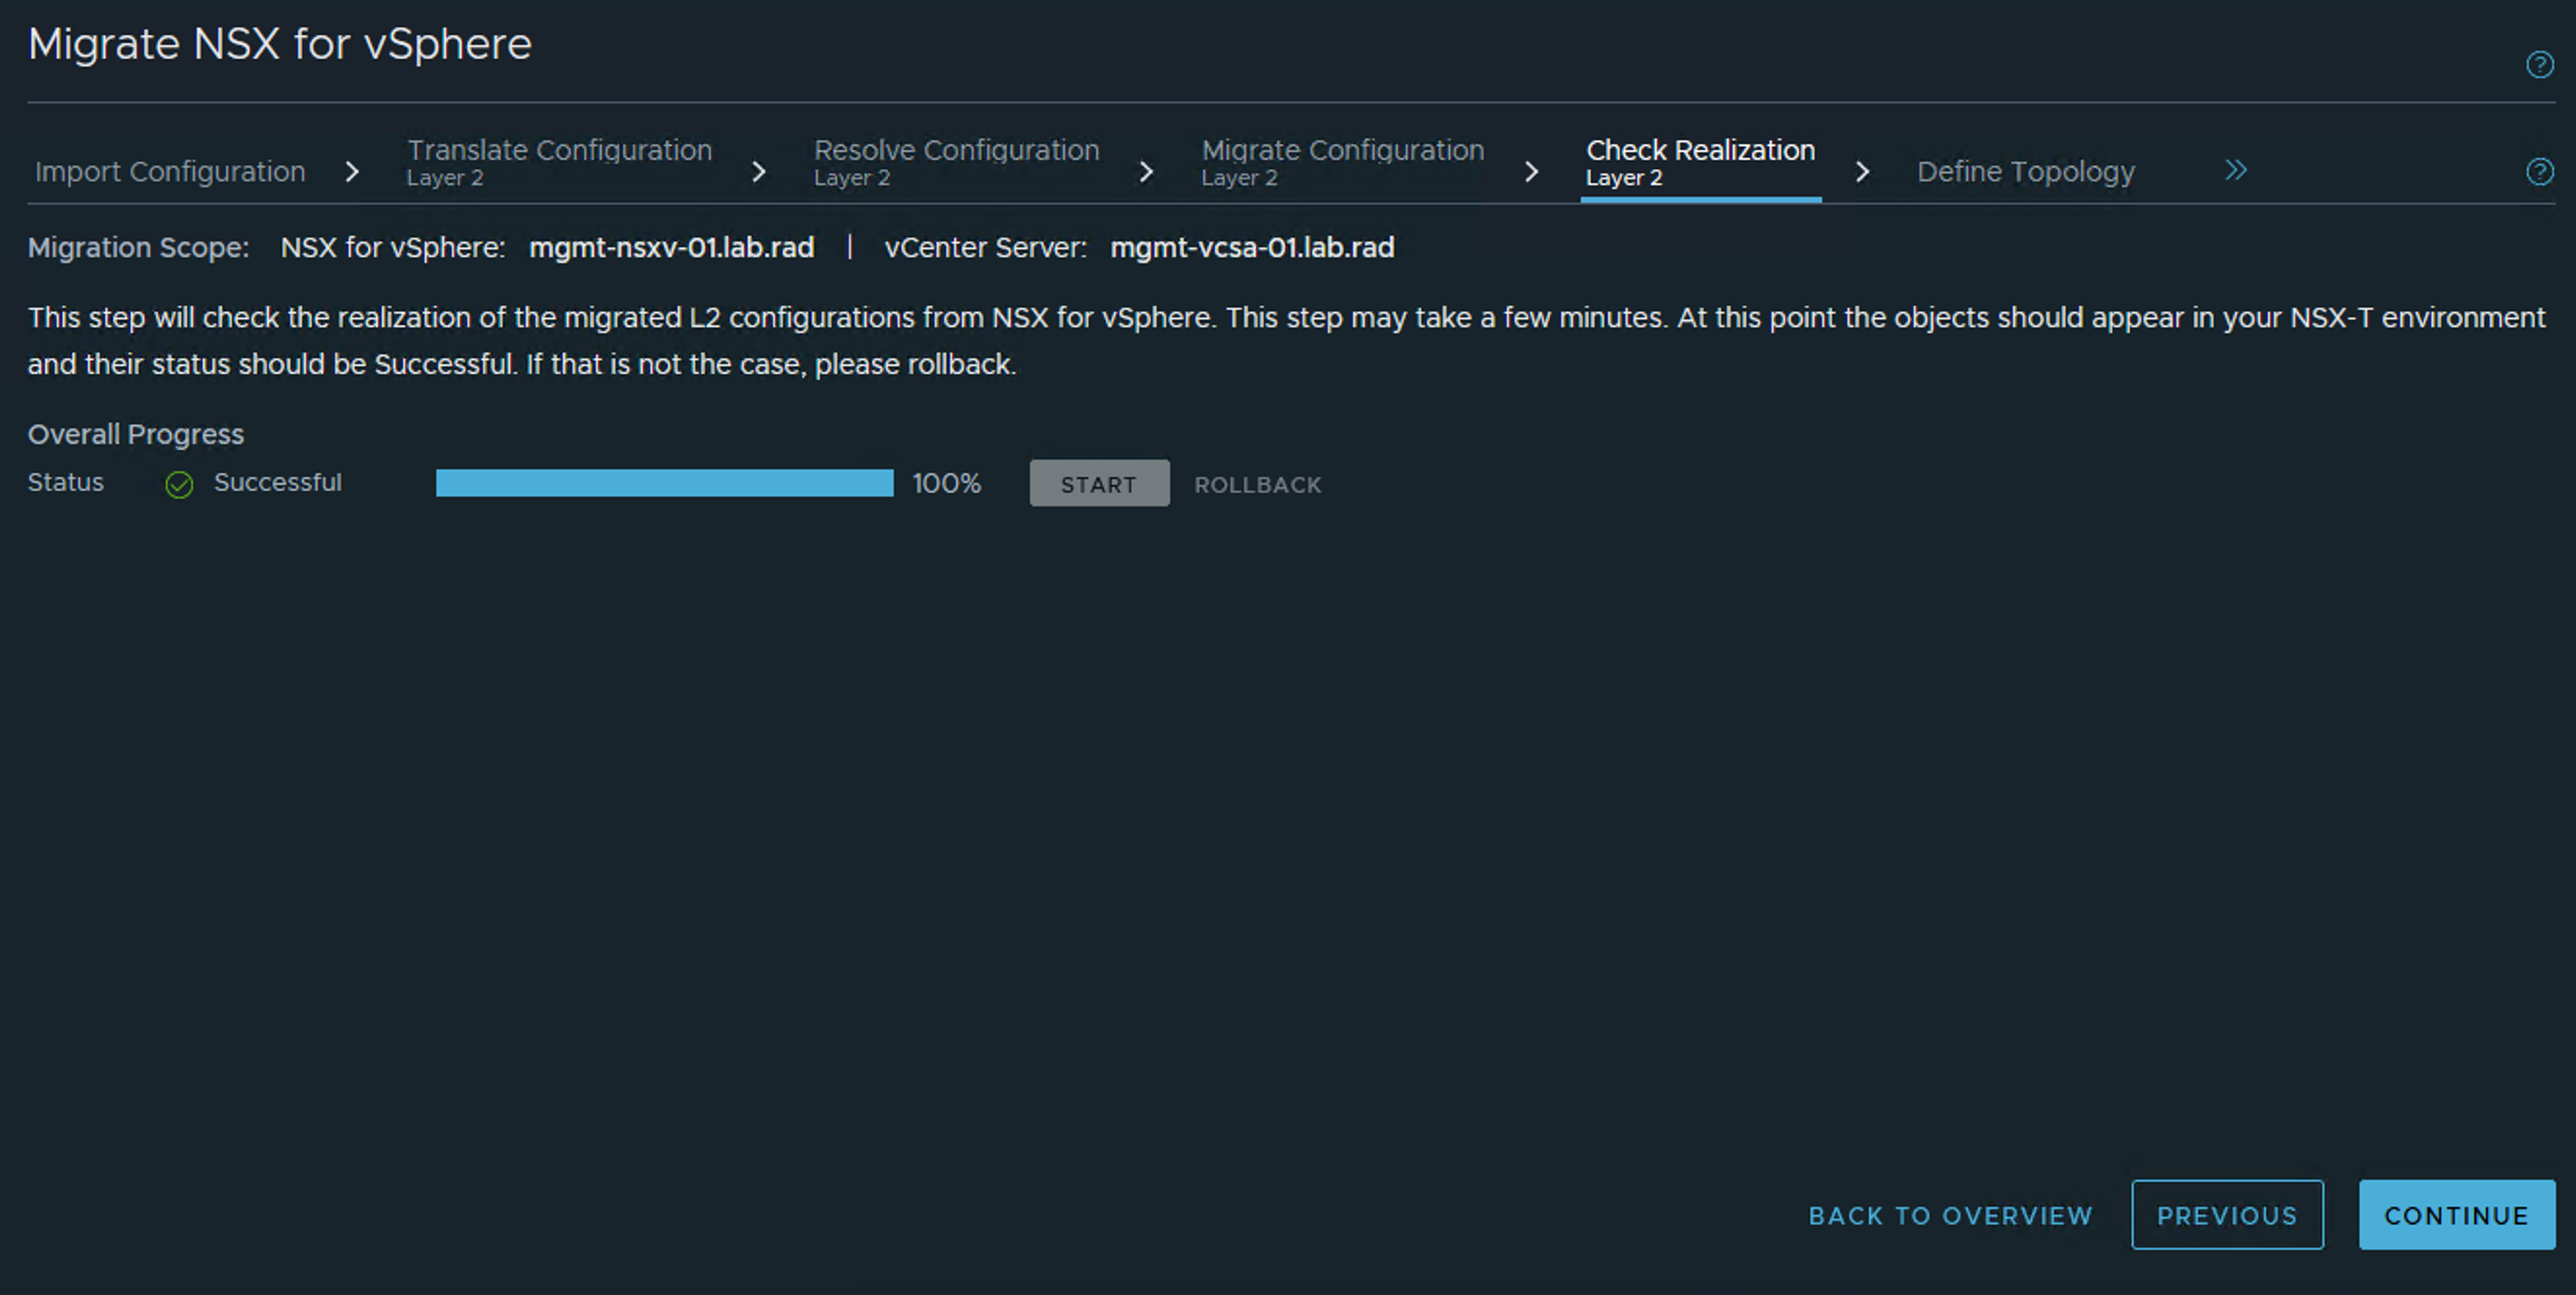
Task: Click the START button
Action: tap(1099, 484)
